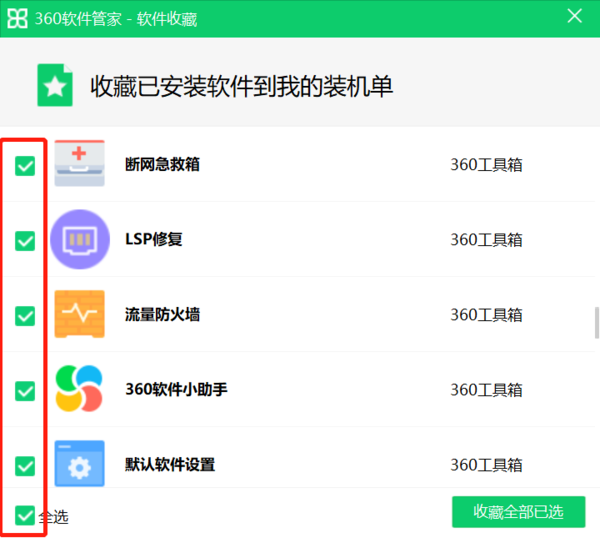Select the 断网急救箱 name text
Image resolution: width=600 pixels, height=538 pixels.
click(x=162, y=164)
